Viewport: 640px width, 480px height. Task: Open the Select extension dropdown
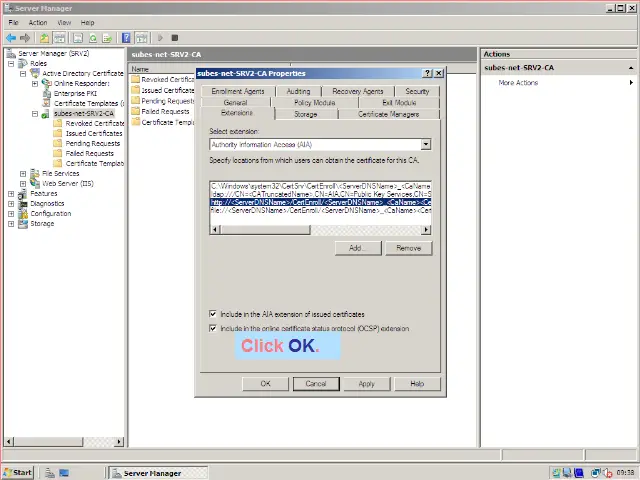pyautogui.click(x=425, y=144)
